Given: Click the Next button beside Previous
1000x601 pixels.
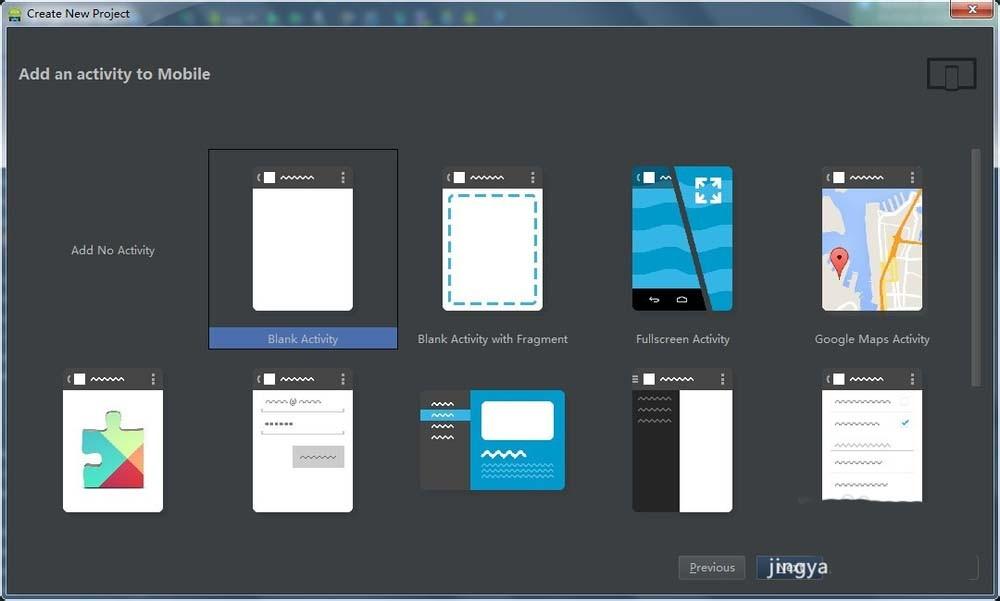Looking at the screenshot, I should [790, 567].
